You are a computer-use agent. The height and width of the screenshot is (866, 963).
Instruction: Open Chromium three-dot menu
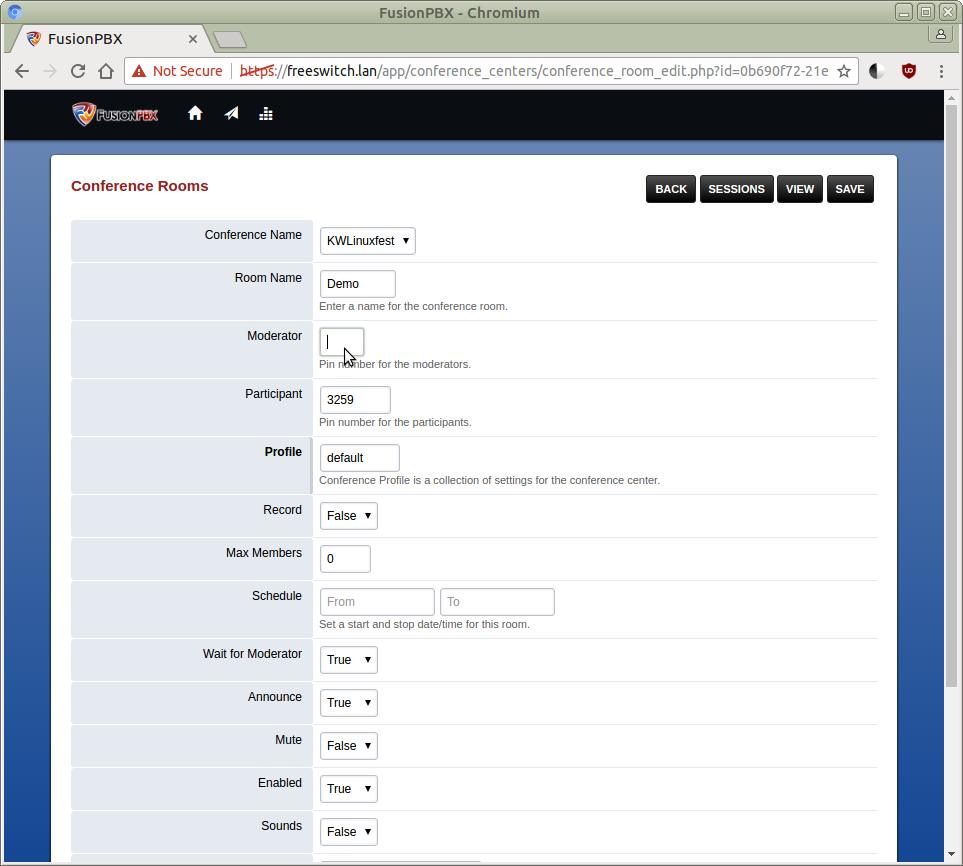tap(941, 71)
